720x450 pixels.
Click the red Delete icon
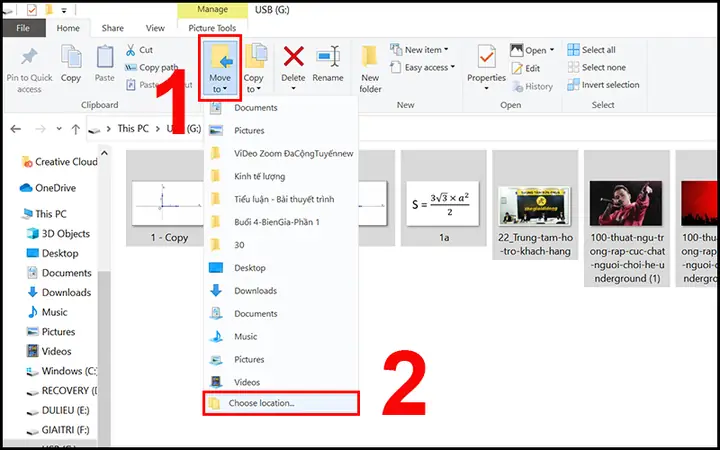pyautogui.click(x=293, y=57)
